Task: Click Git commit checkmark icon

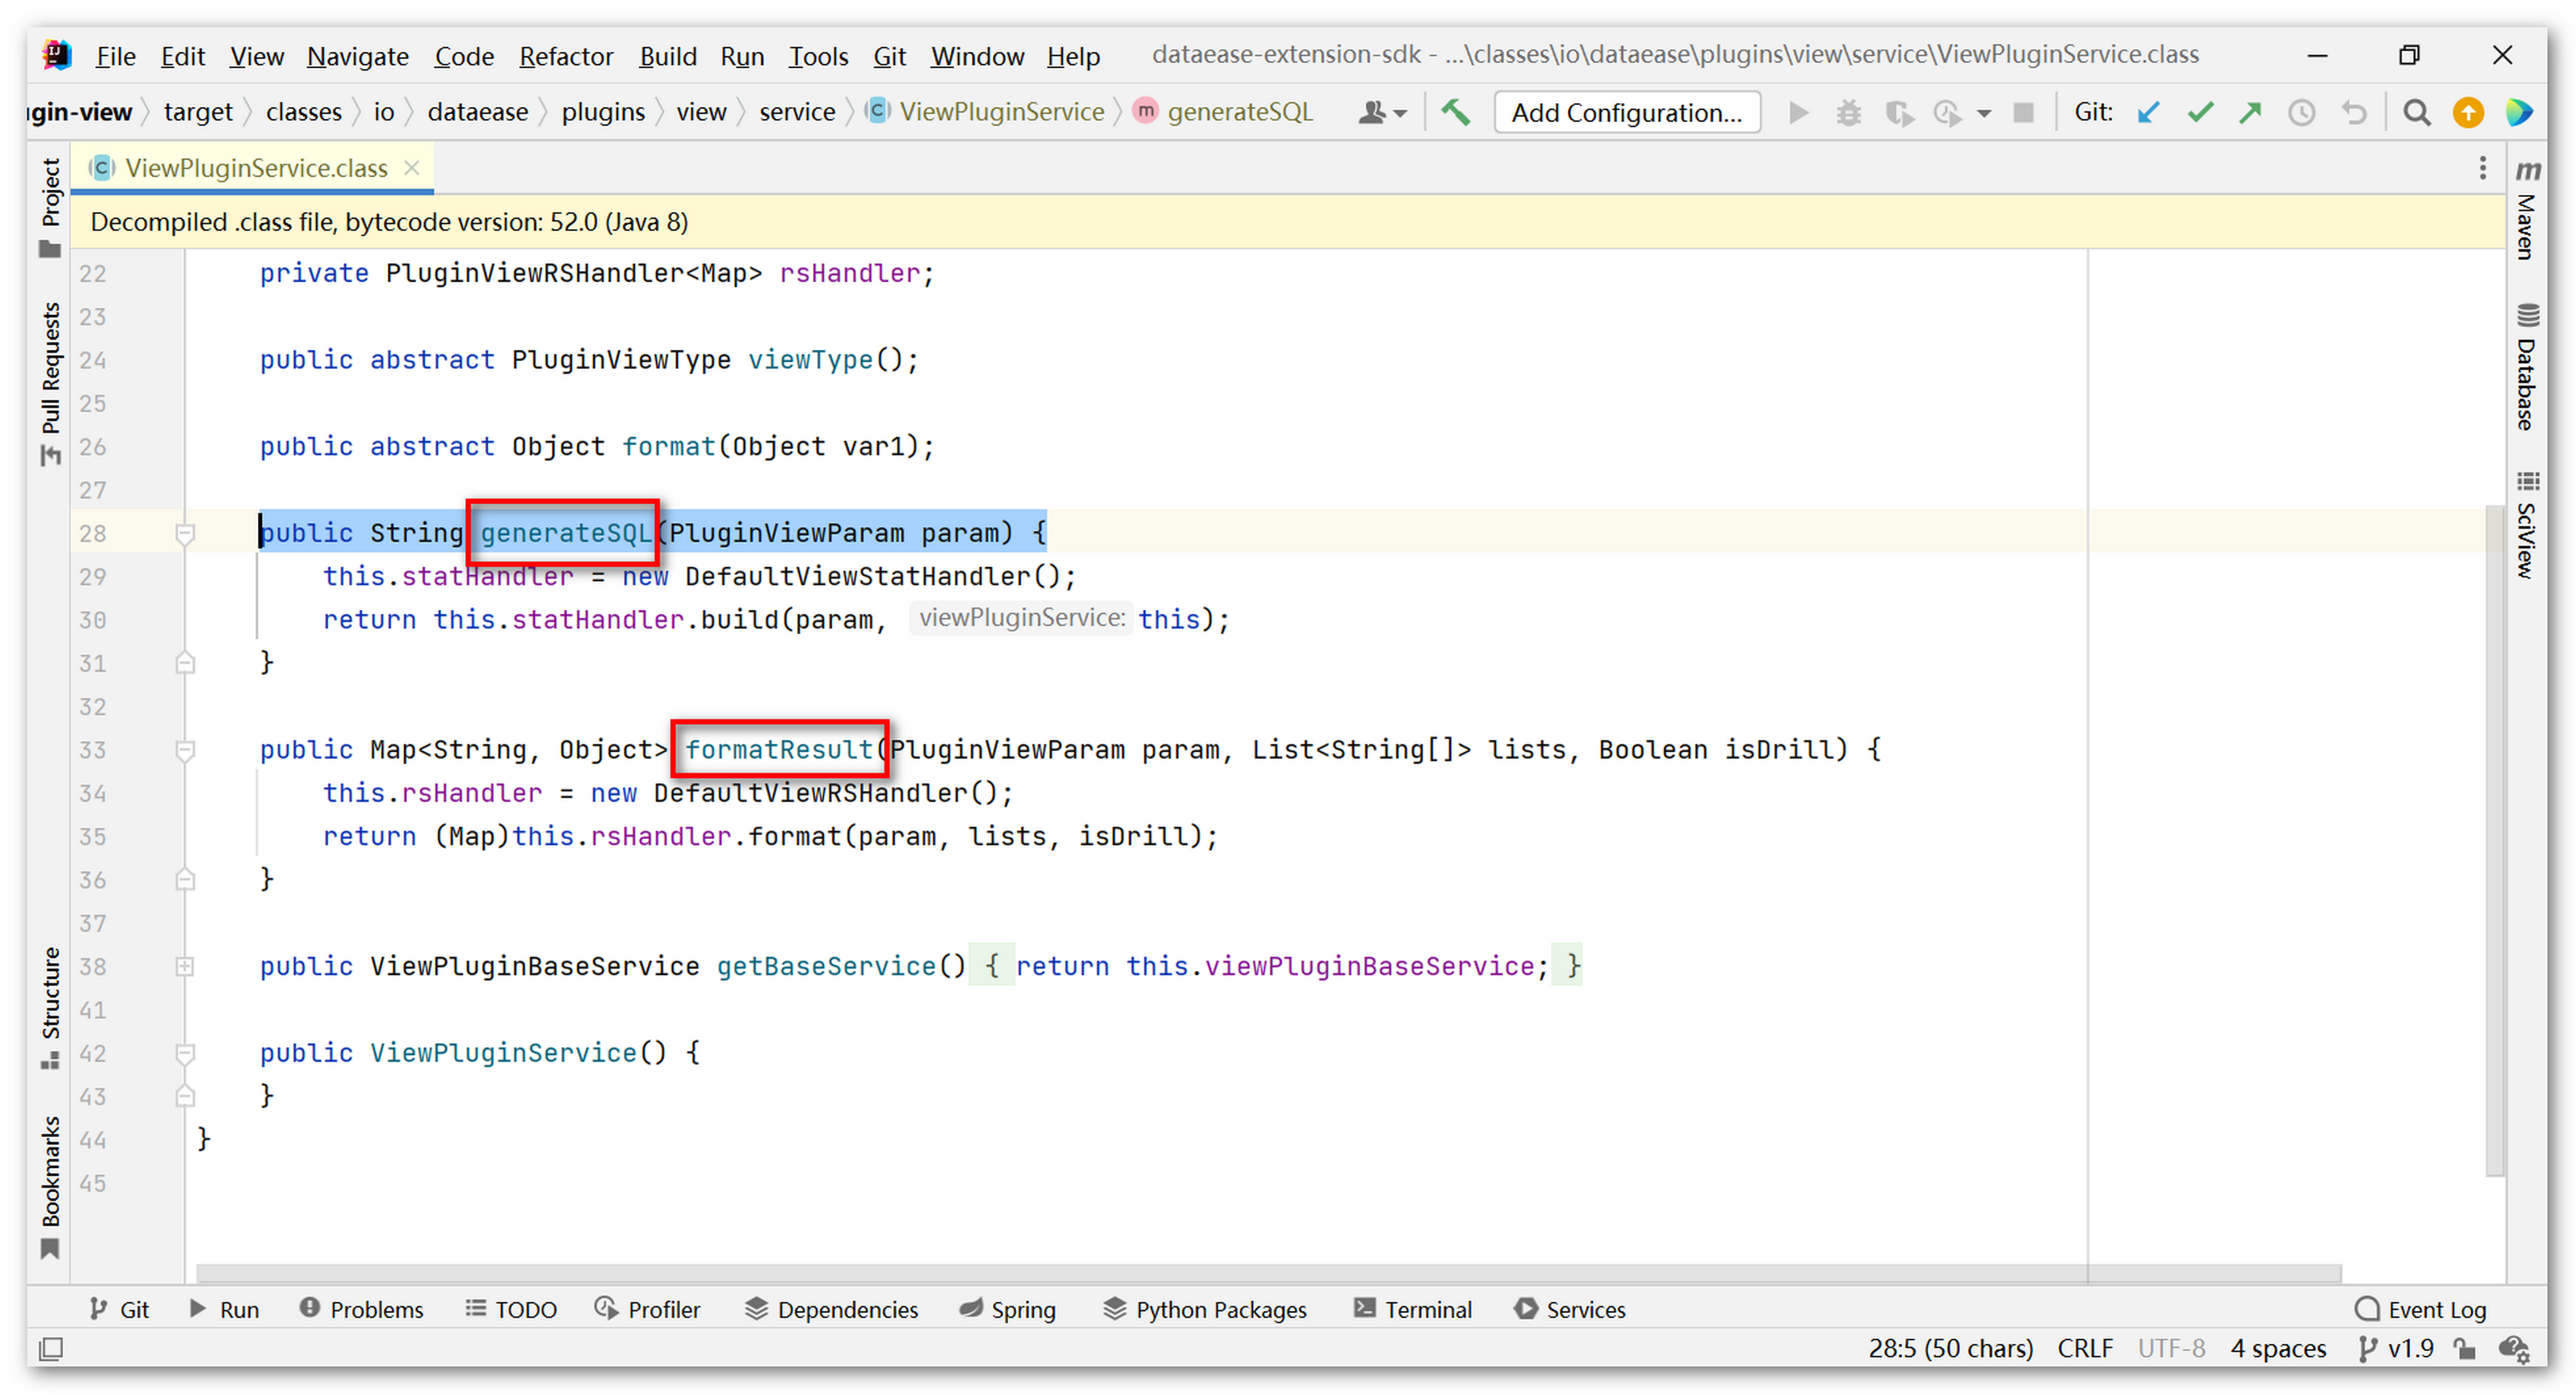Action: point(2199,112)
